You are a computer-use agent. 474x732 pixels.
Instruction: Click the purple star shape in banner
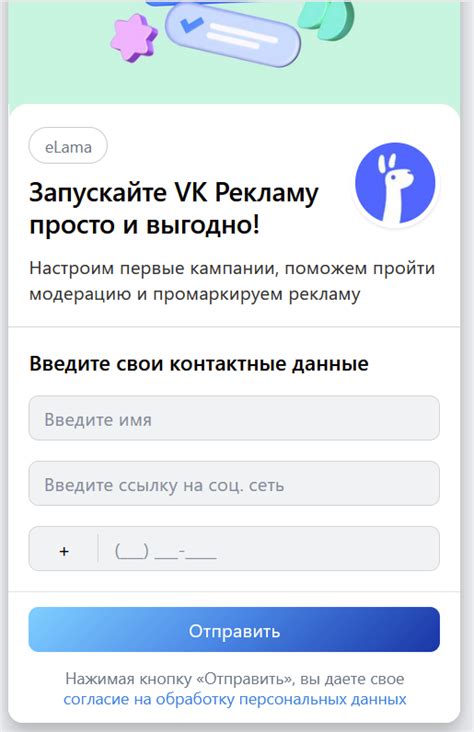(133, 38)
